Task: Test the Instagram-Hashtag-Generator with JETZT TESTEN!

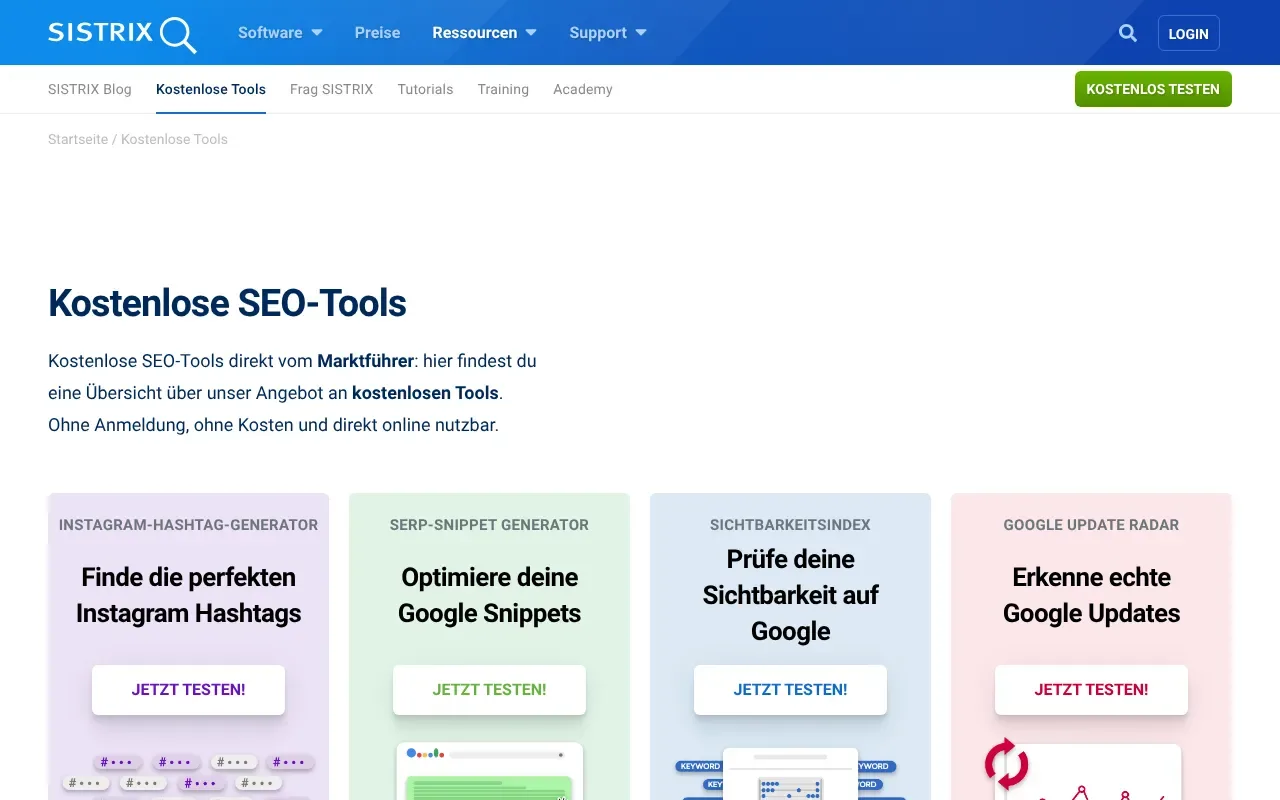Action: coord(188,689)
